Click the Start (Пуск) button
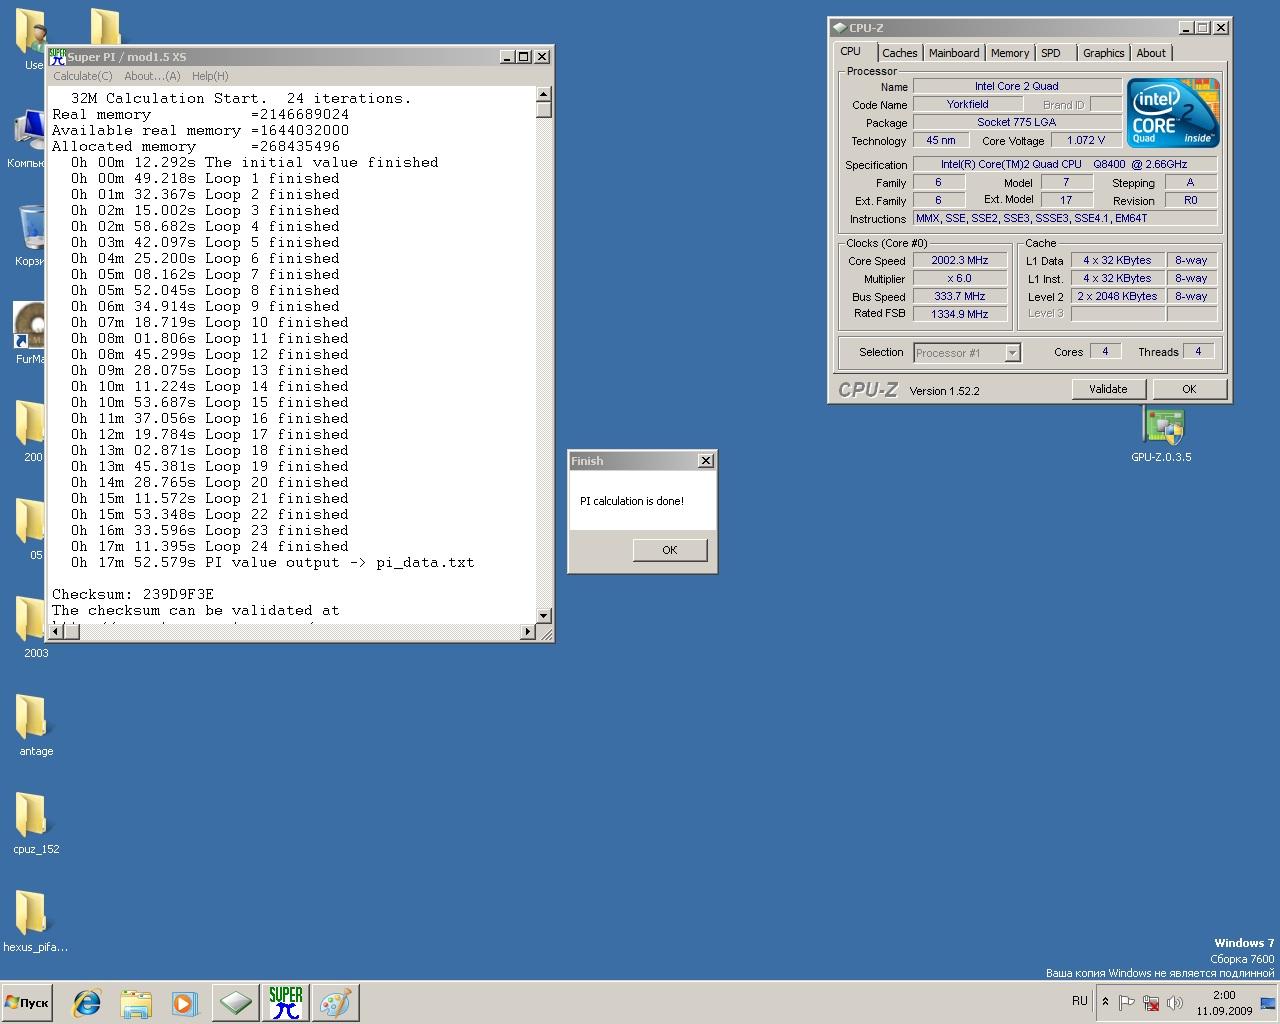1280x1024 pixels. coord(27,1003)
